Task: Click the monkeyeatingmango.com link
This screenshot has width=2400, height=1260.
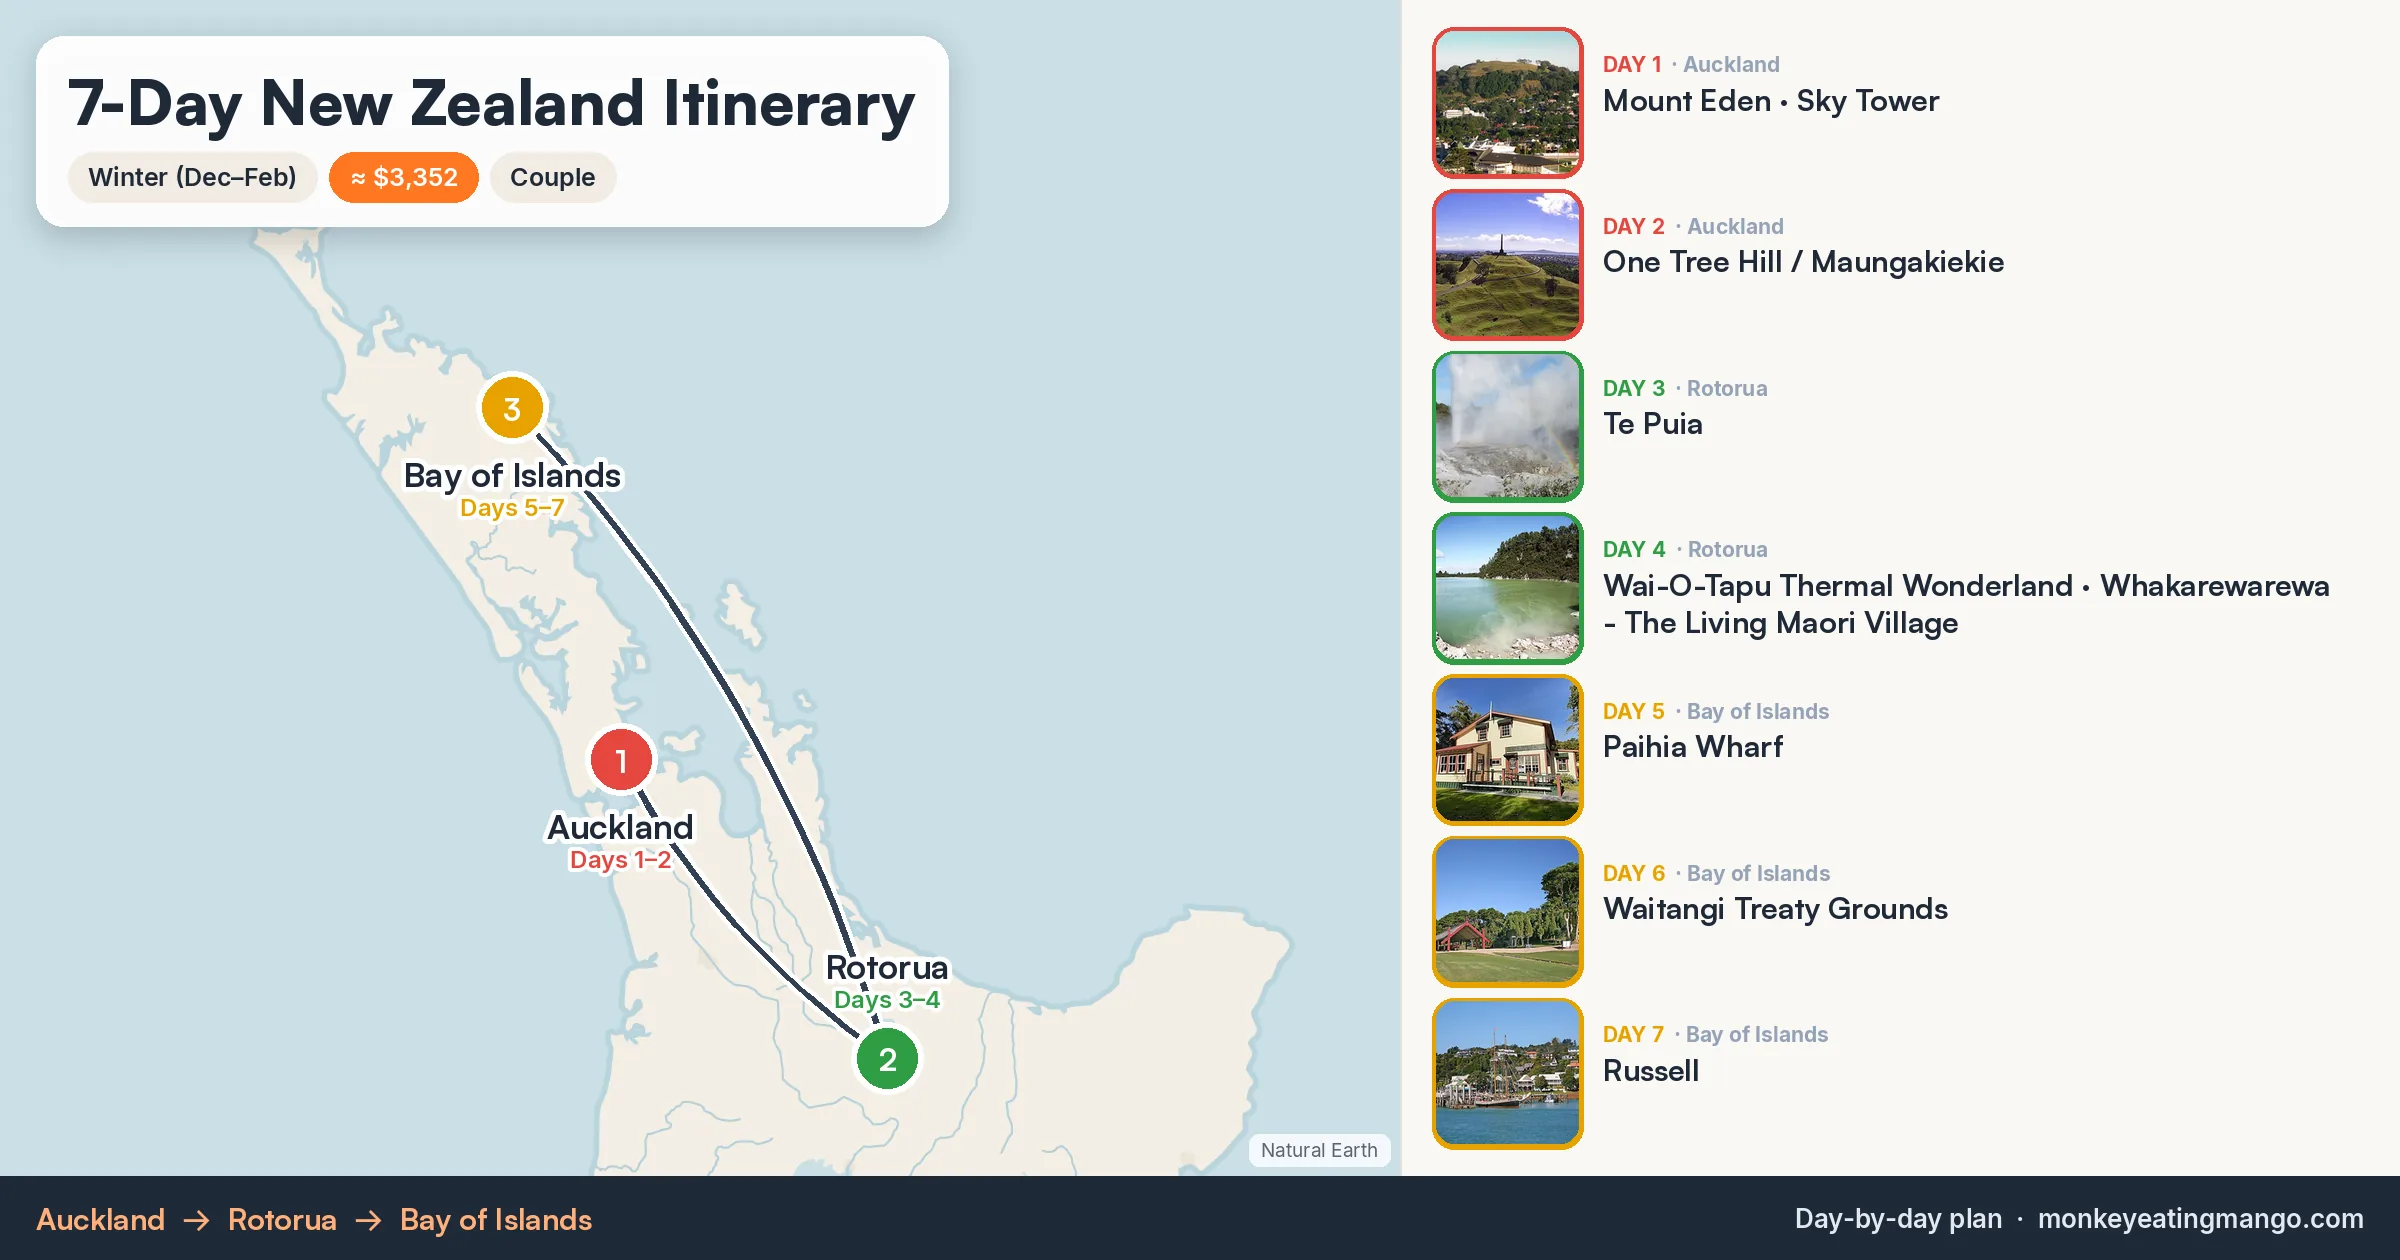Action: tap(2200, 1219)
